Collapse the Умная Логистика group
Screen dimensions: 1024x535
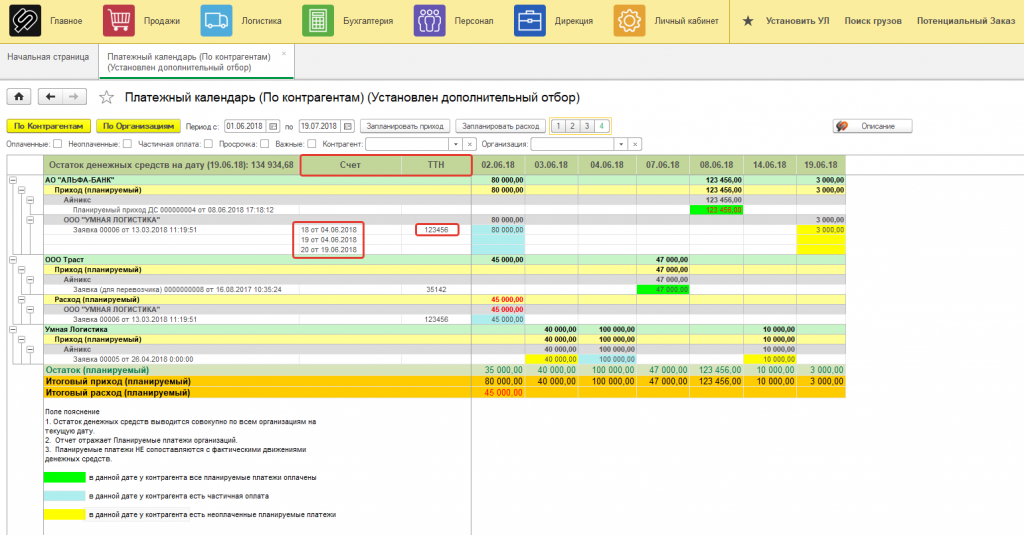[12, 330]
